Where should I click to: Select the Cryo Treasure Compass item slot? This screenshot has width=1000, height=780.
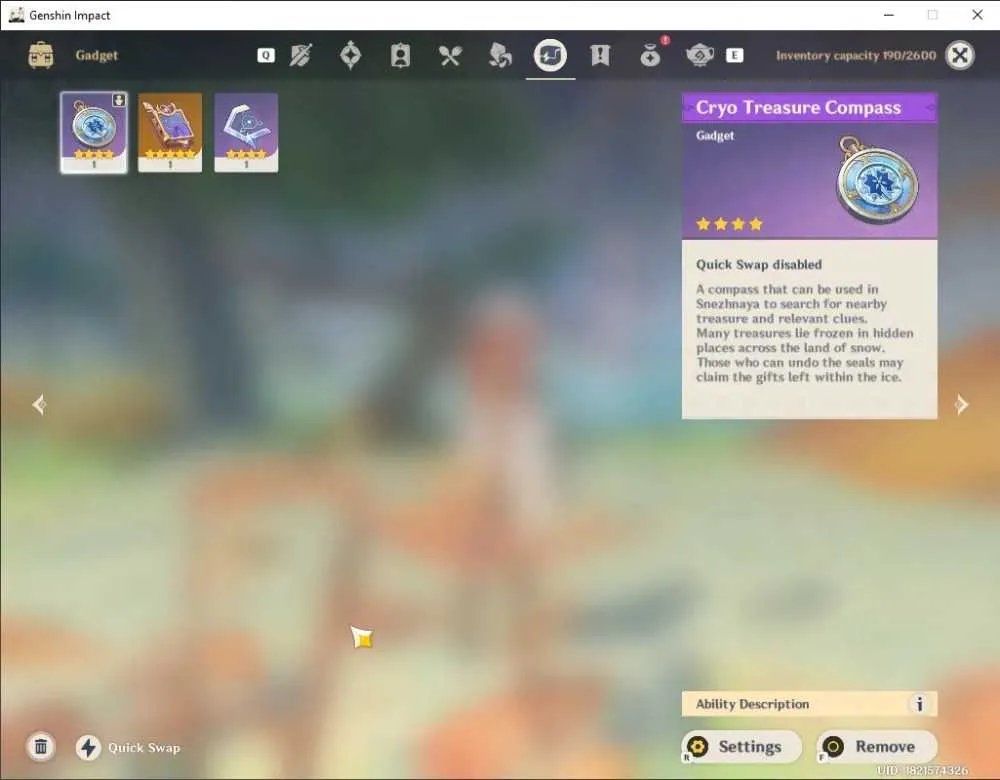click(94, 132)
